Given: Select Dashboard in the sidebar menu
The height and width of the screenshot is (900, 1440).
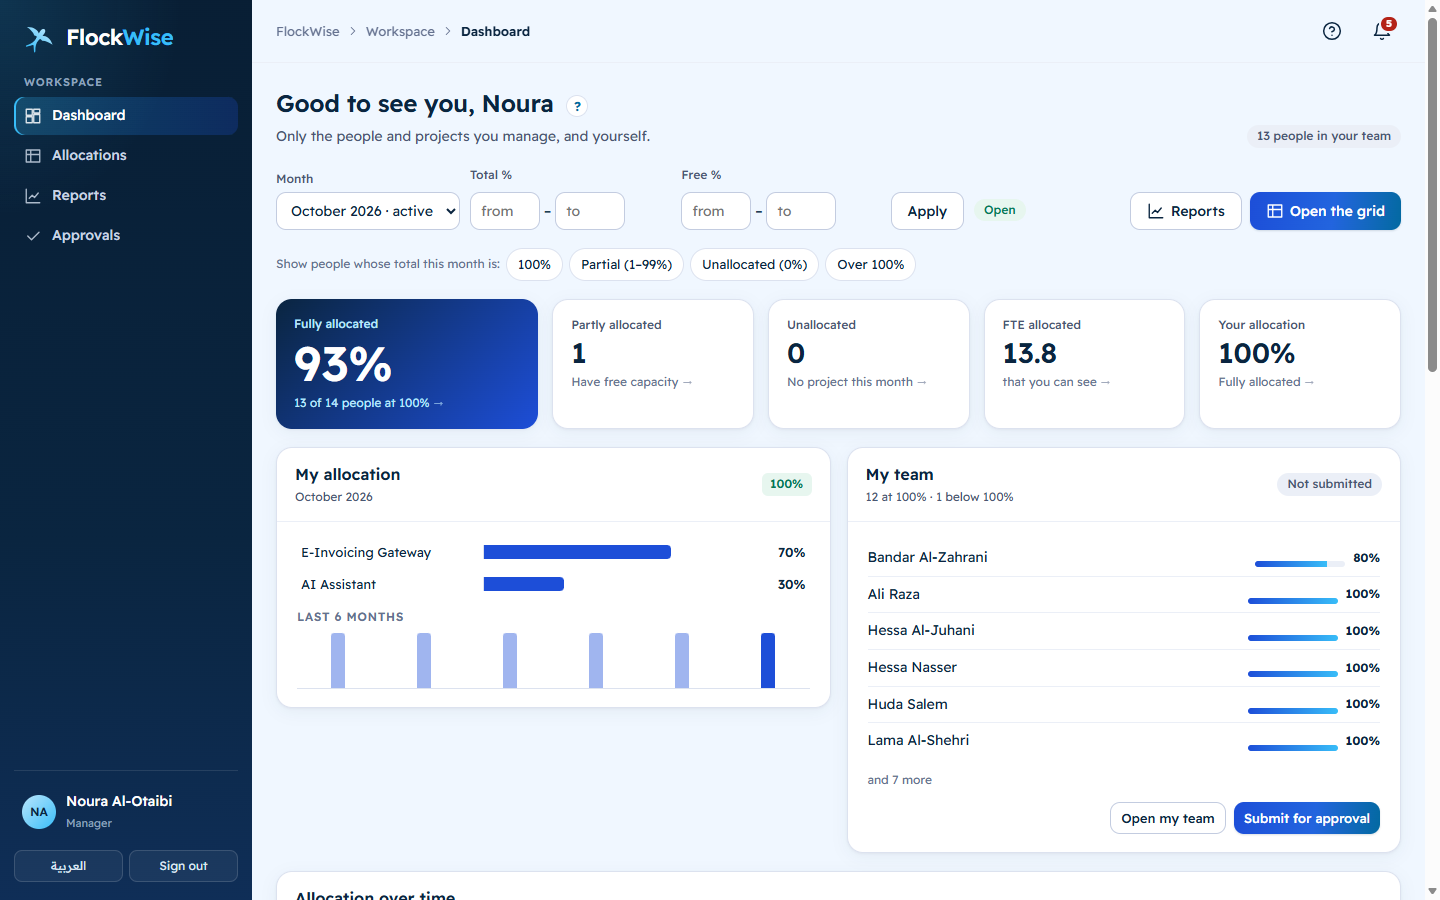Looking at the screenshot, I should 126,116.
